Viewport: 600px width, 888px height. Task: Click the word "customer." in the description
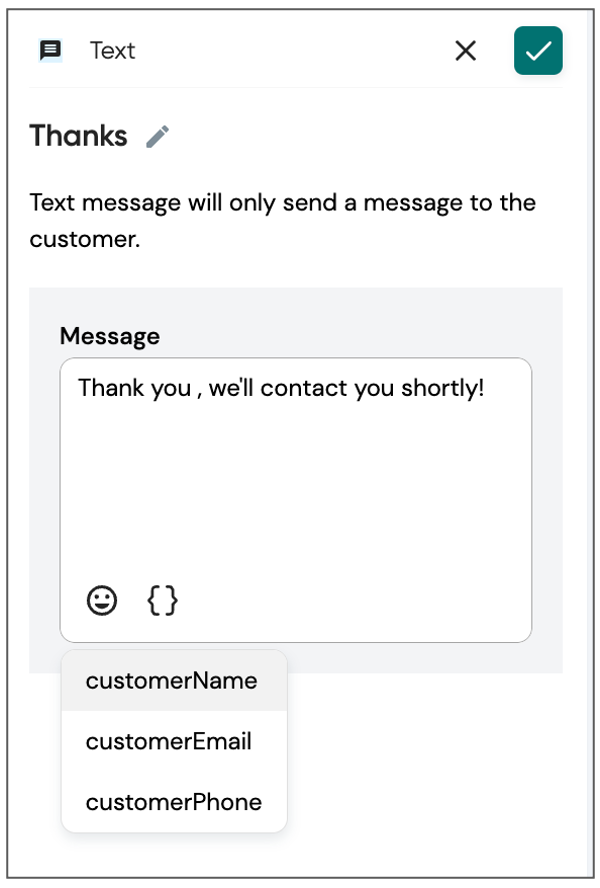pyautogui.click(x=85, y=239)
